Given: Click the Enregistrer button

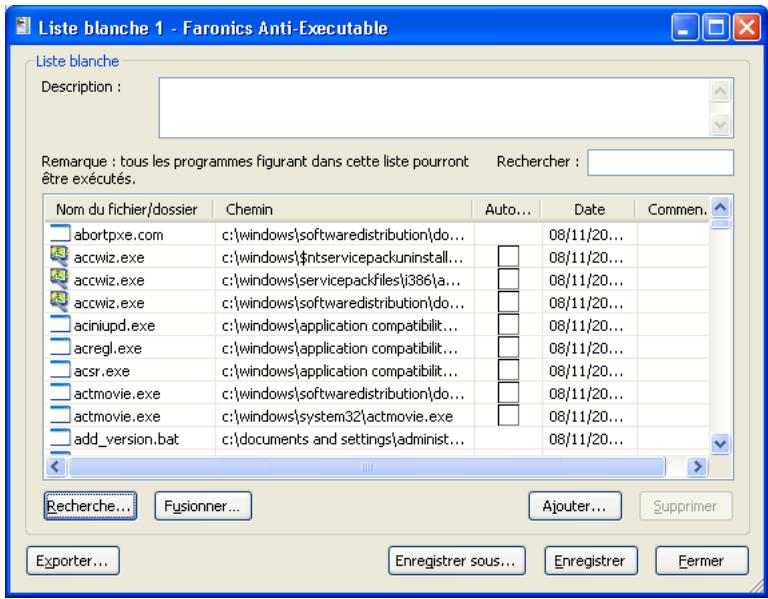Looking at the screenshot, I should pos(591,560).
